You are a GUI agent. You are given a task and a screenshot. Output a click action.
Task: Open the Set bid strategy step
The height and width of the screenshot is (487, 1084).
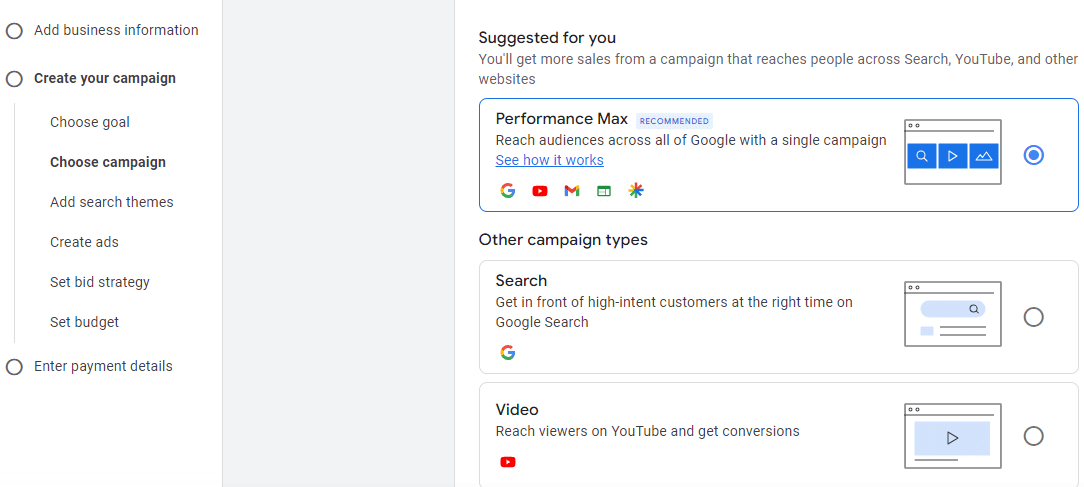coord(100,282)
